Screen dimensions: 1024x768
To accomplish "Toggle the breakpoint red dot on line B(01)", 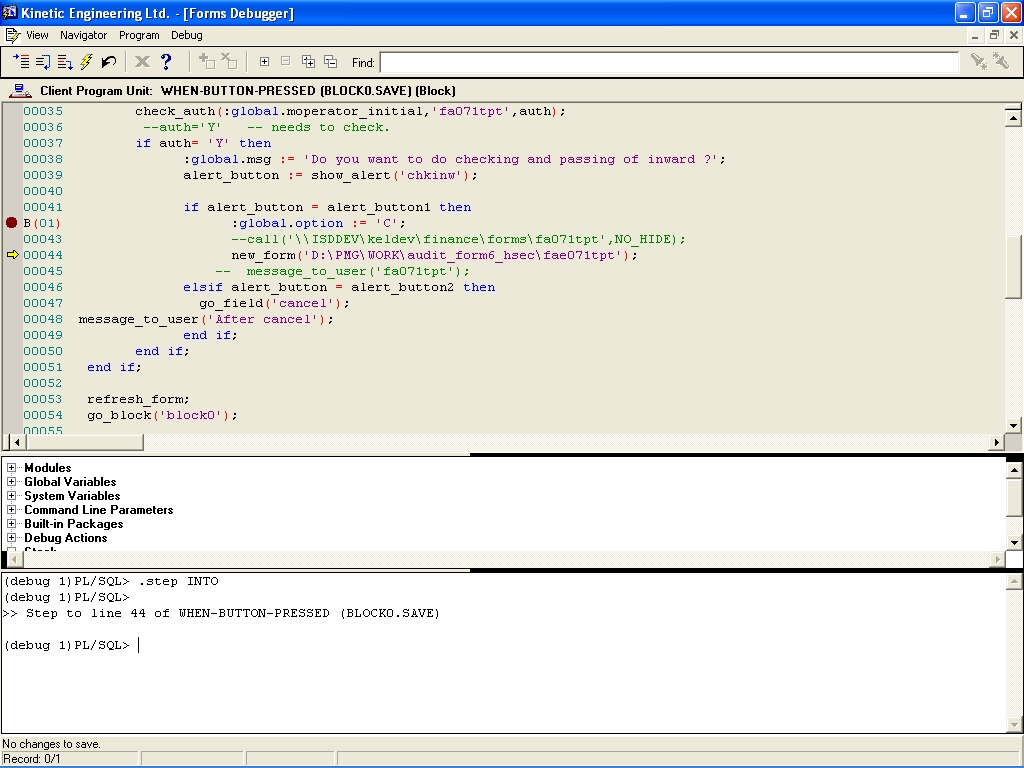I will (12, 223).
